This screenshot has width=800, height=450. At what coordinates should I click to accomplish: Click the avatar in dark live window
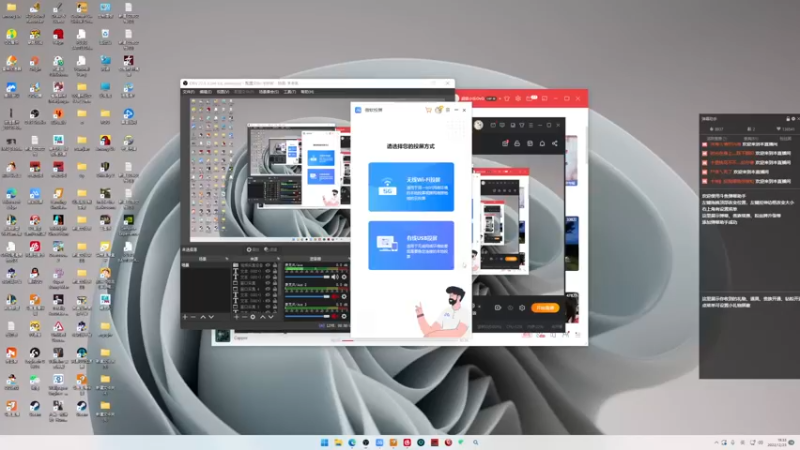pos(479,125)
